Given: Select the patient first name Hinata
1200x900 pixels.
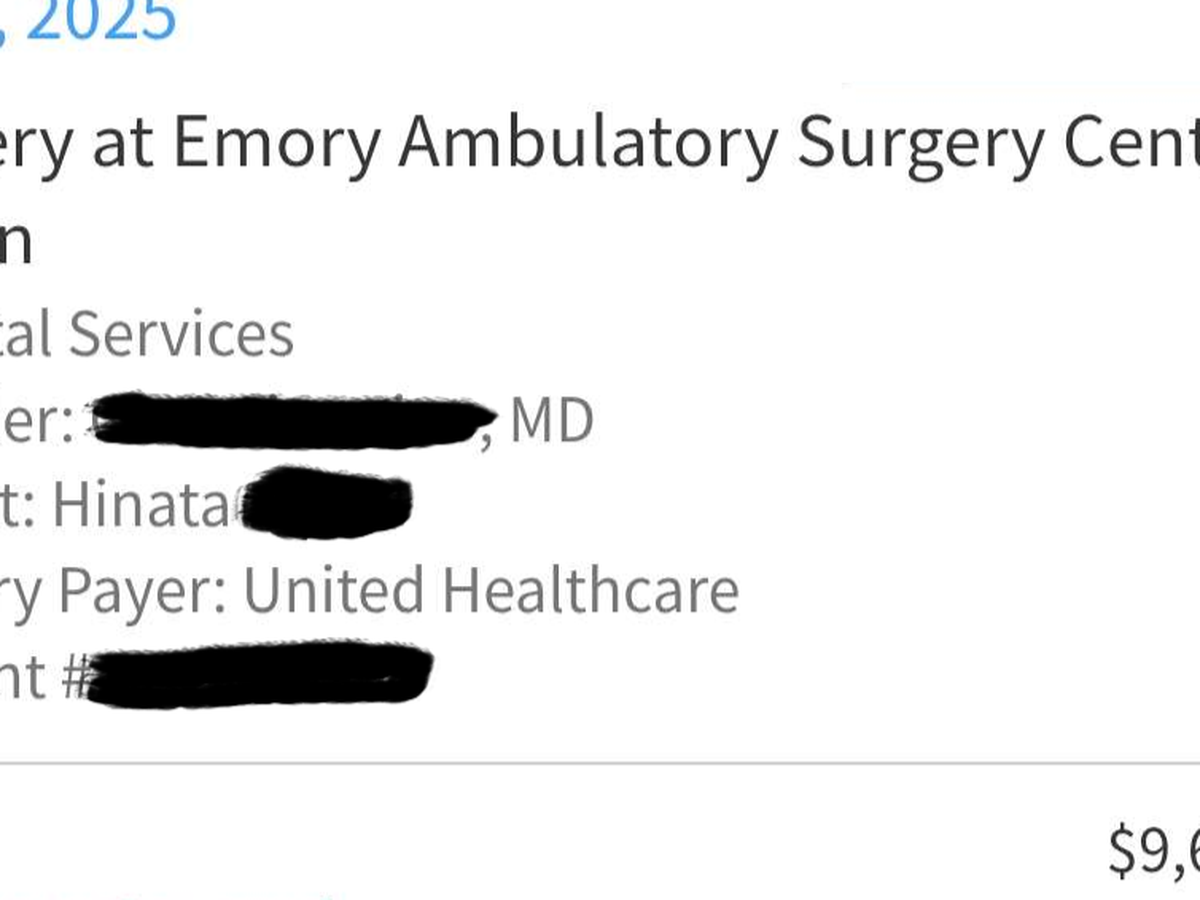Looking at the screenshot, I should (141, 506).
